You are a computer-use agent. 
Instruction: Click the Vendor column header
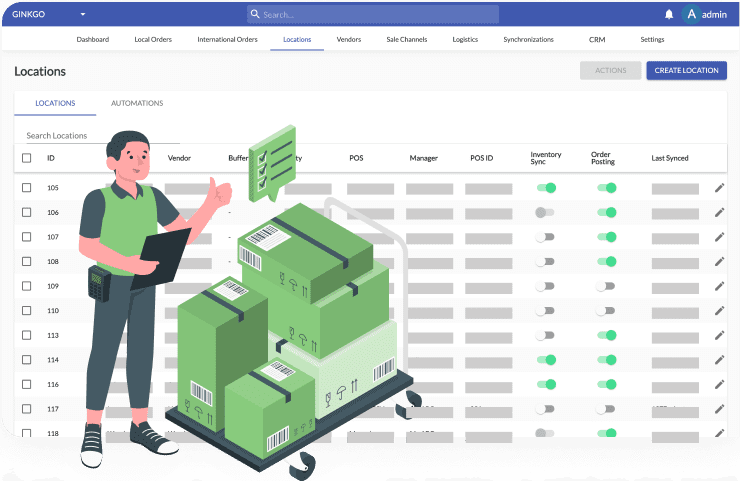179,158
